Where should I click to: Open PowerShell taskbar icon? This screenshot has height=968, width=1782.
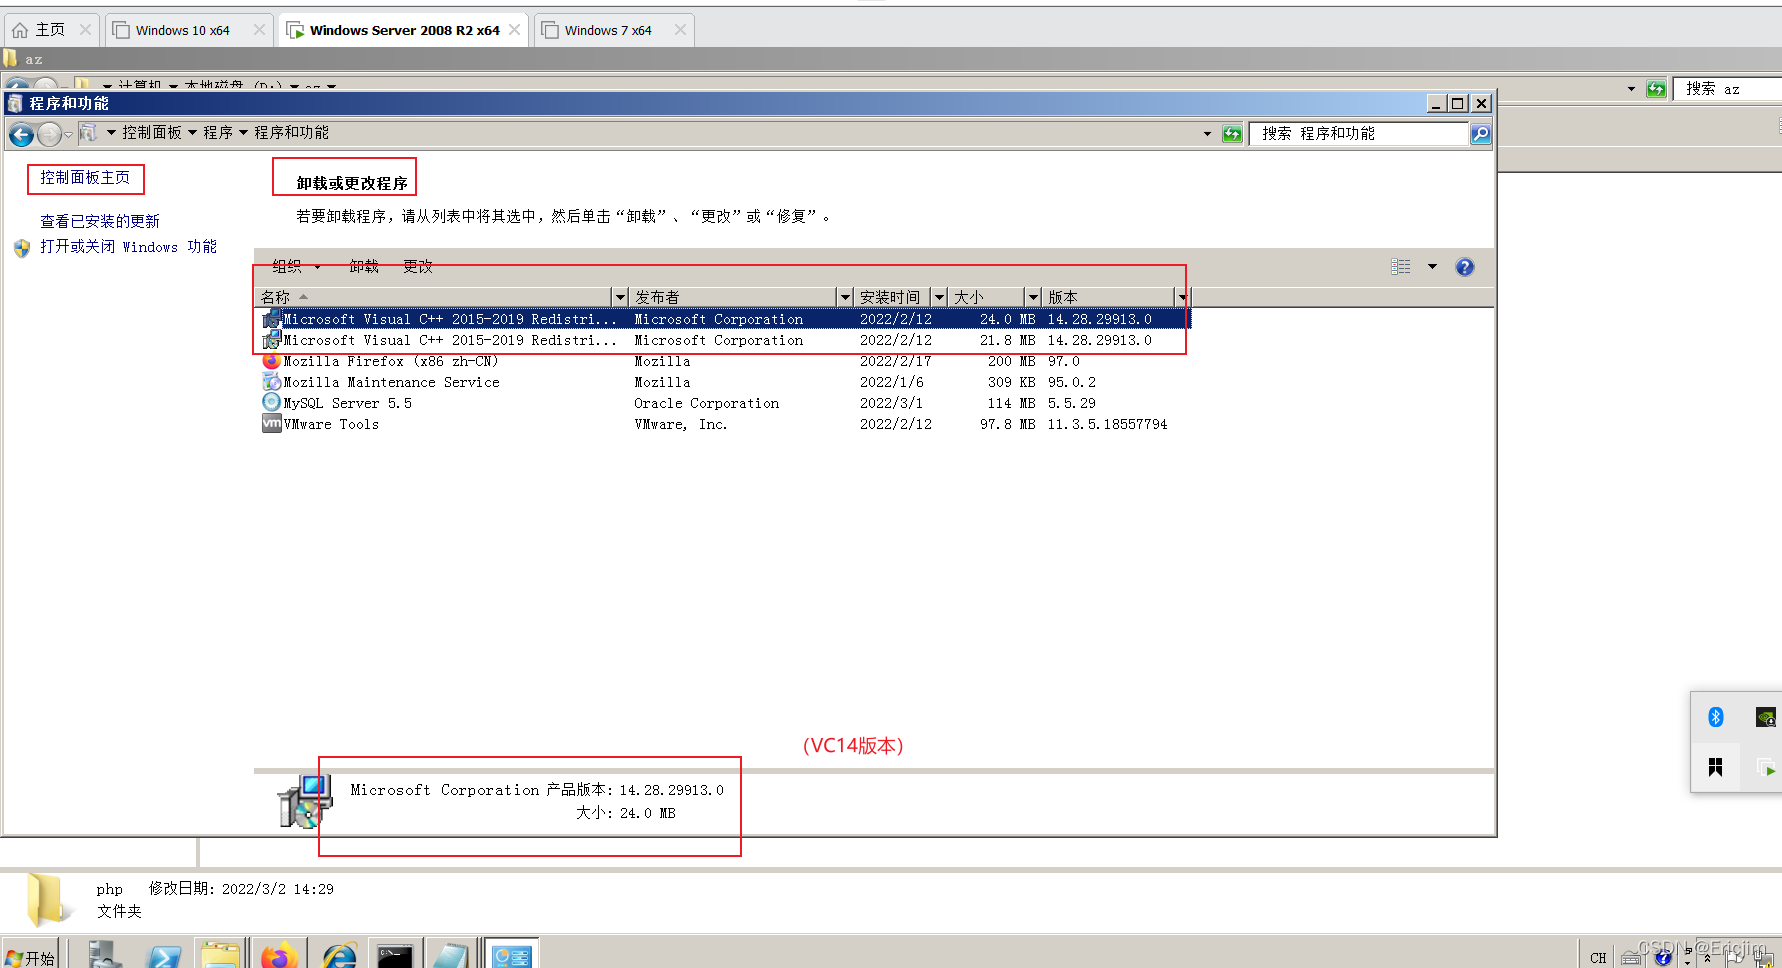pyautogui.click(x=162, y=955)
